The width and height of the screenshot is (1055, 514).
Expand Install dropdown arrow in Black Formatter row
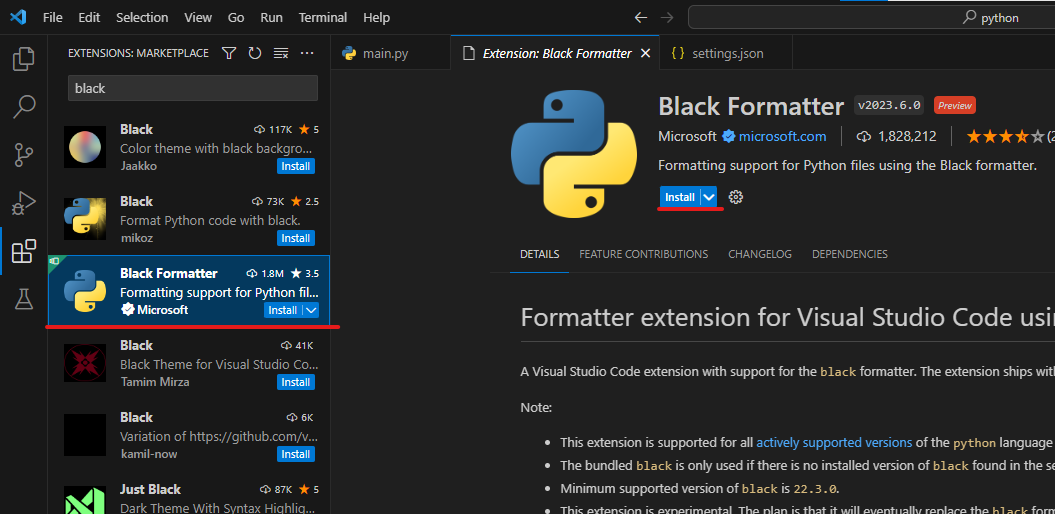(311, 310)
